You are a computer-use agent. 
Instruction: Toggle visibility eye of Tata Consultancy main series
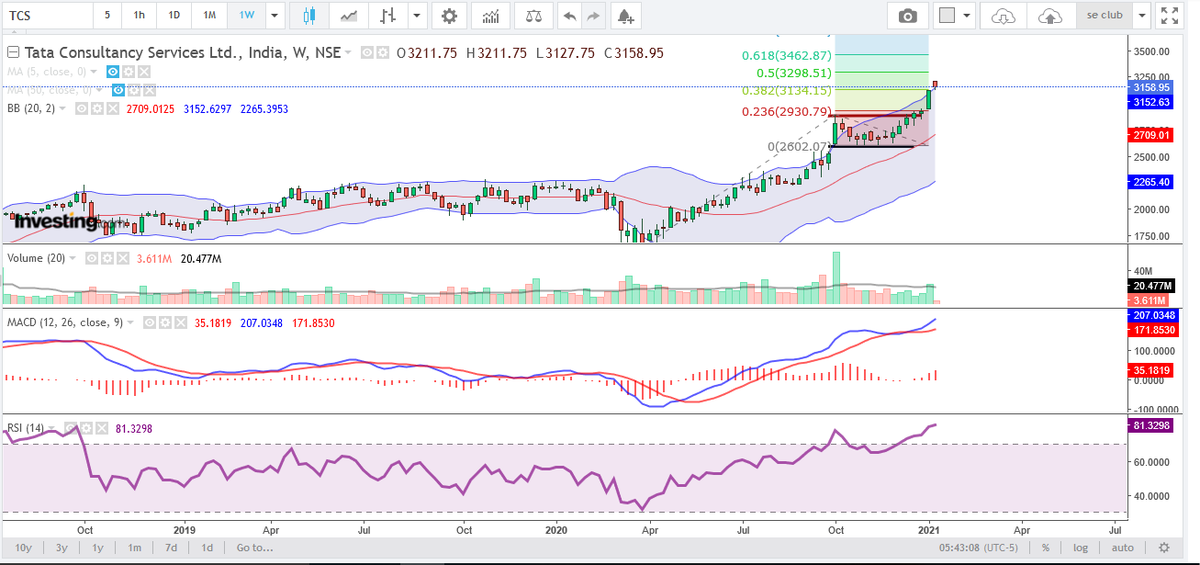tap(367, 53)
